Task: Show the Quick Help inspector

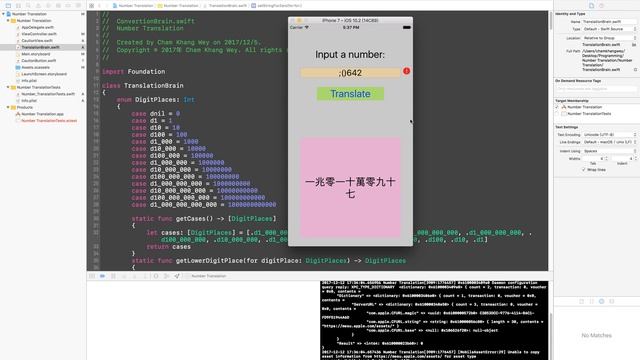Action: click(x=602, y=6)
